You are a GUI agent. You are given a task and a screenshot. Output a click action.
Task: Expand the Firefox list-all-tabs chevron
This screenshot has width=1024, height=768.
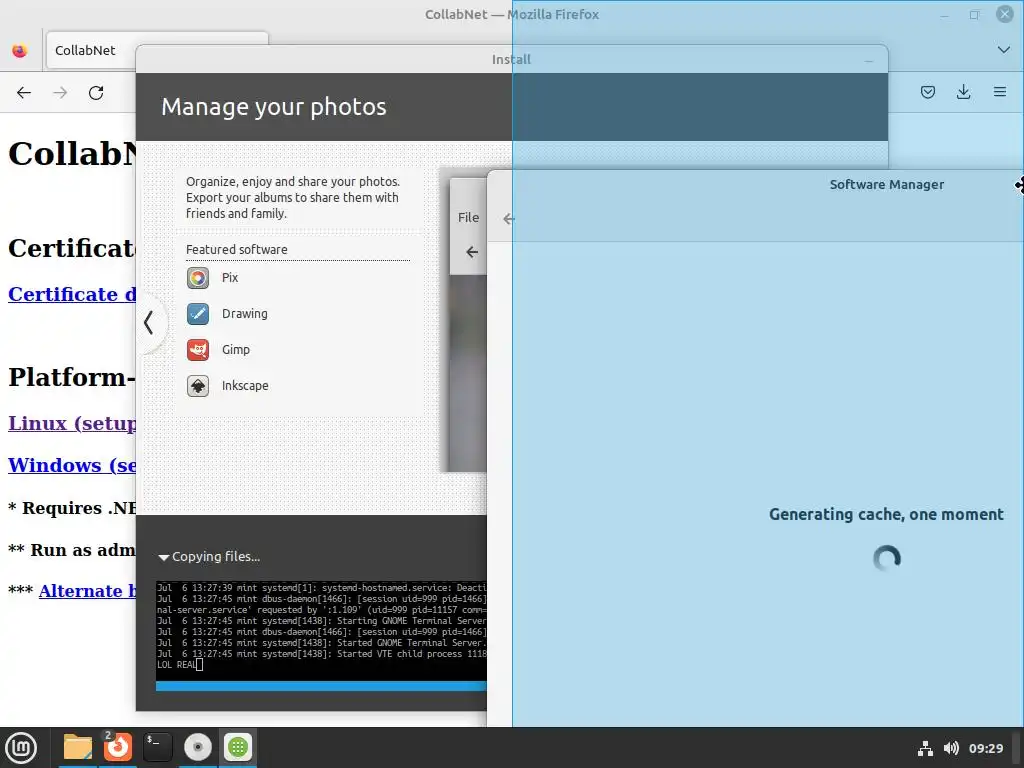(1004, 50)
